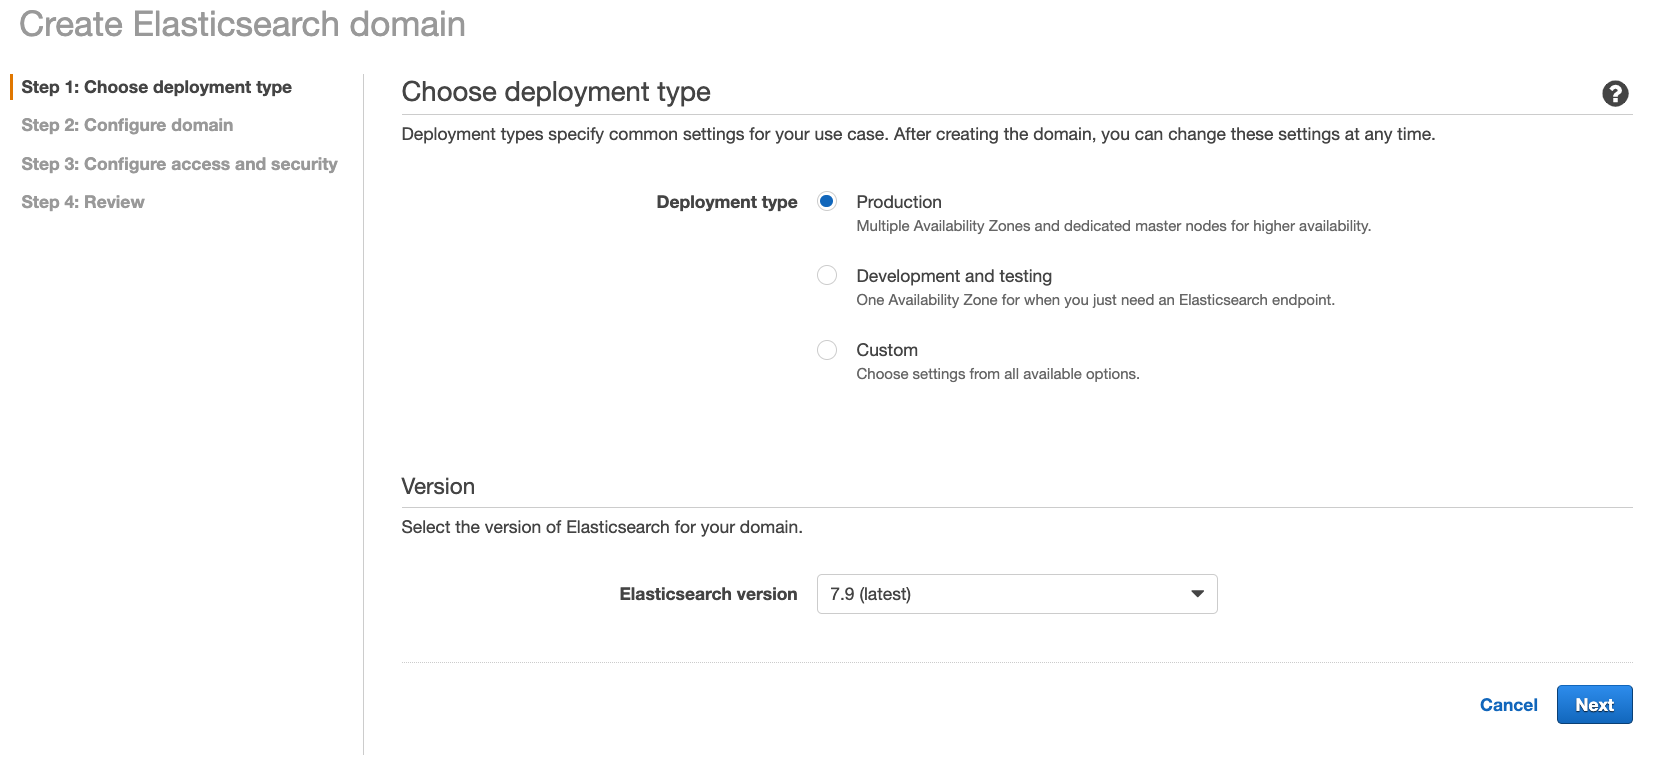Click the Version section heading
1659x765 pixels.
click(438, 487)
